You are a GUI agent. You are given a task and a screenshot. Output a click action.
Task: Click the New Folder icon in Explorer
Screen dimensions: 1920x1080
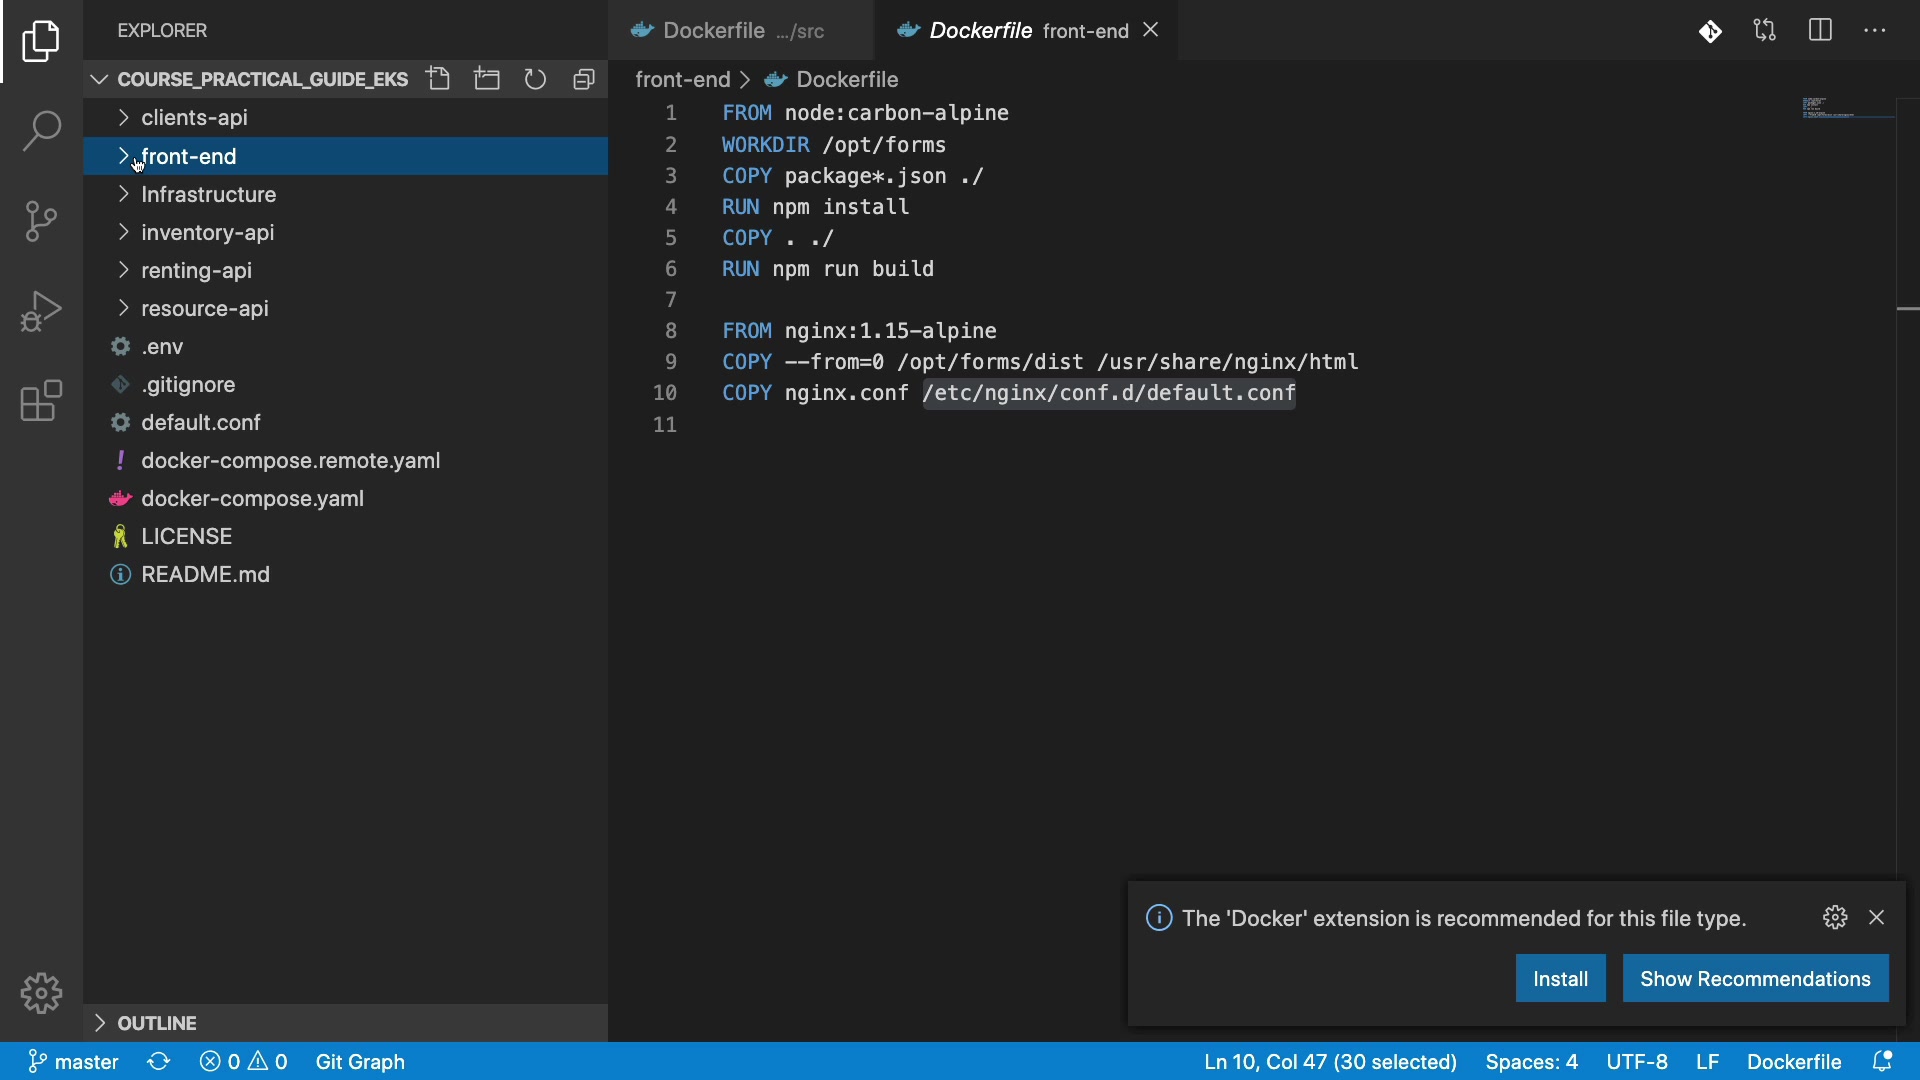click(x=487, y=79)
